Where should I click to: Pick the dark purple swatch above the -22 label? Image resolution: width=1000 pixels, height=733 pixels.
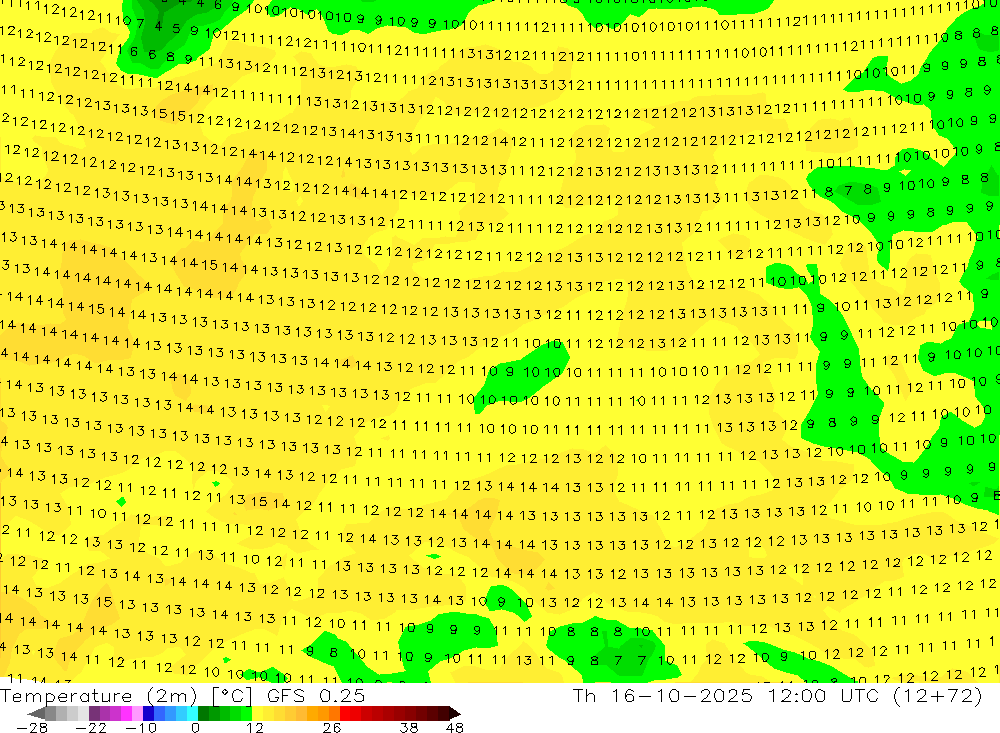click(x=94, y=713)
